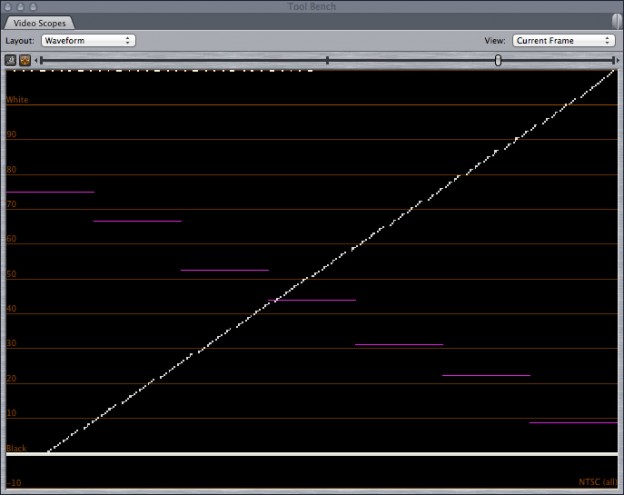Toggle the white trace brightness button
Screen dimensions: 624x495
point(11,60)
